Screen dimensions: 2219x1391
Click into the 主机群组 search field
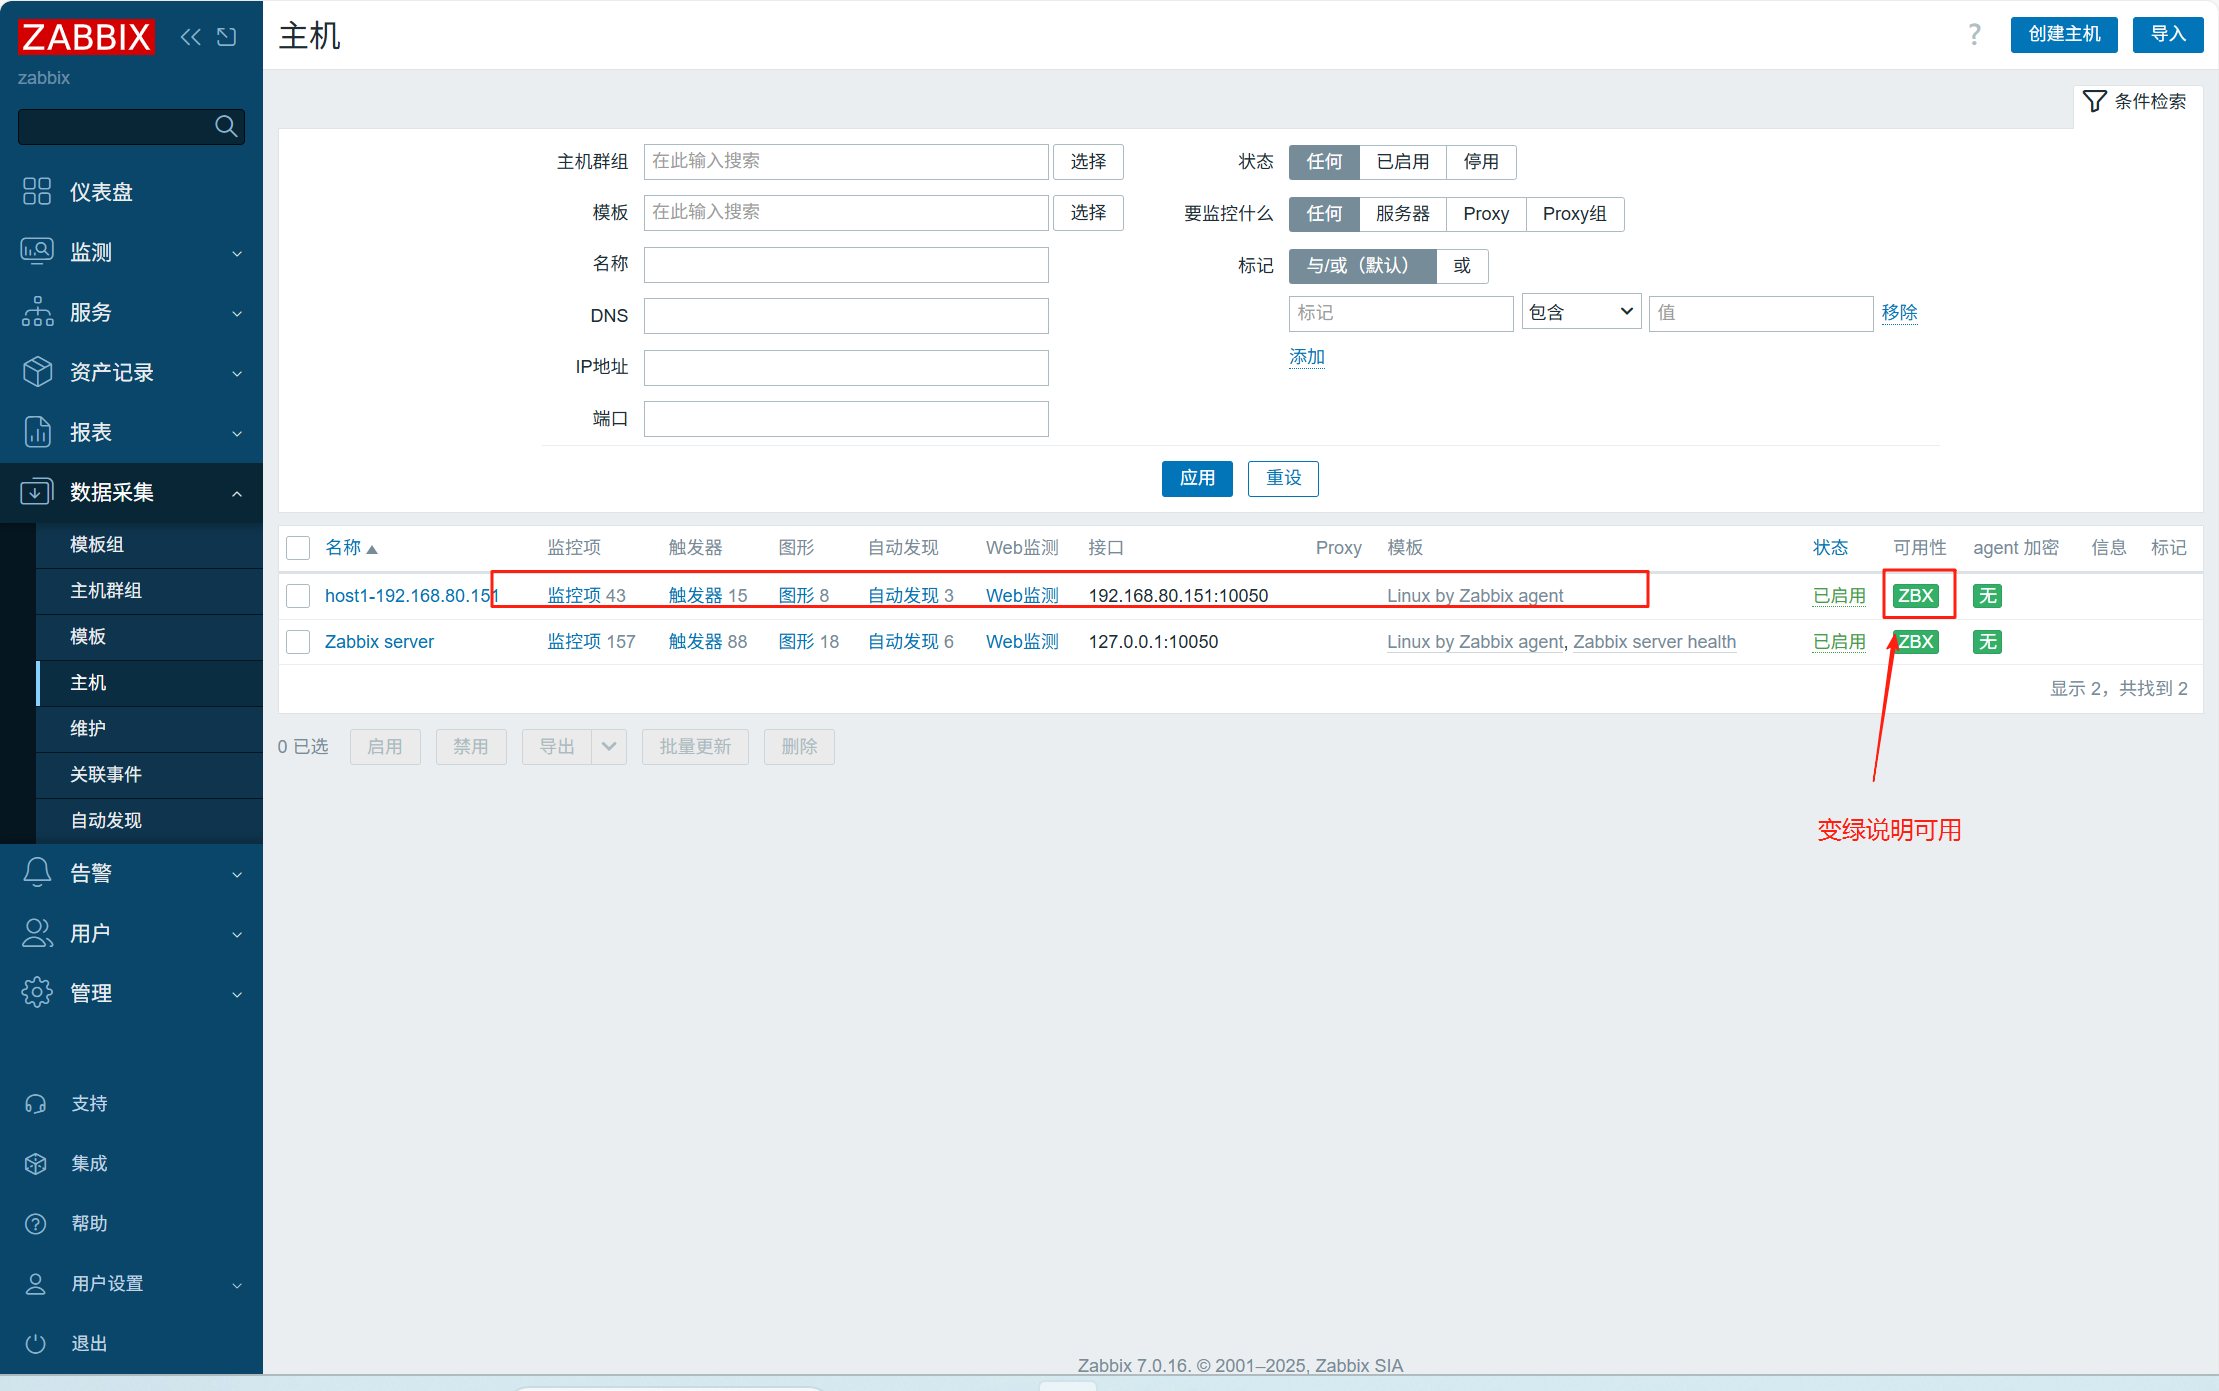coord(846,161)
